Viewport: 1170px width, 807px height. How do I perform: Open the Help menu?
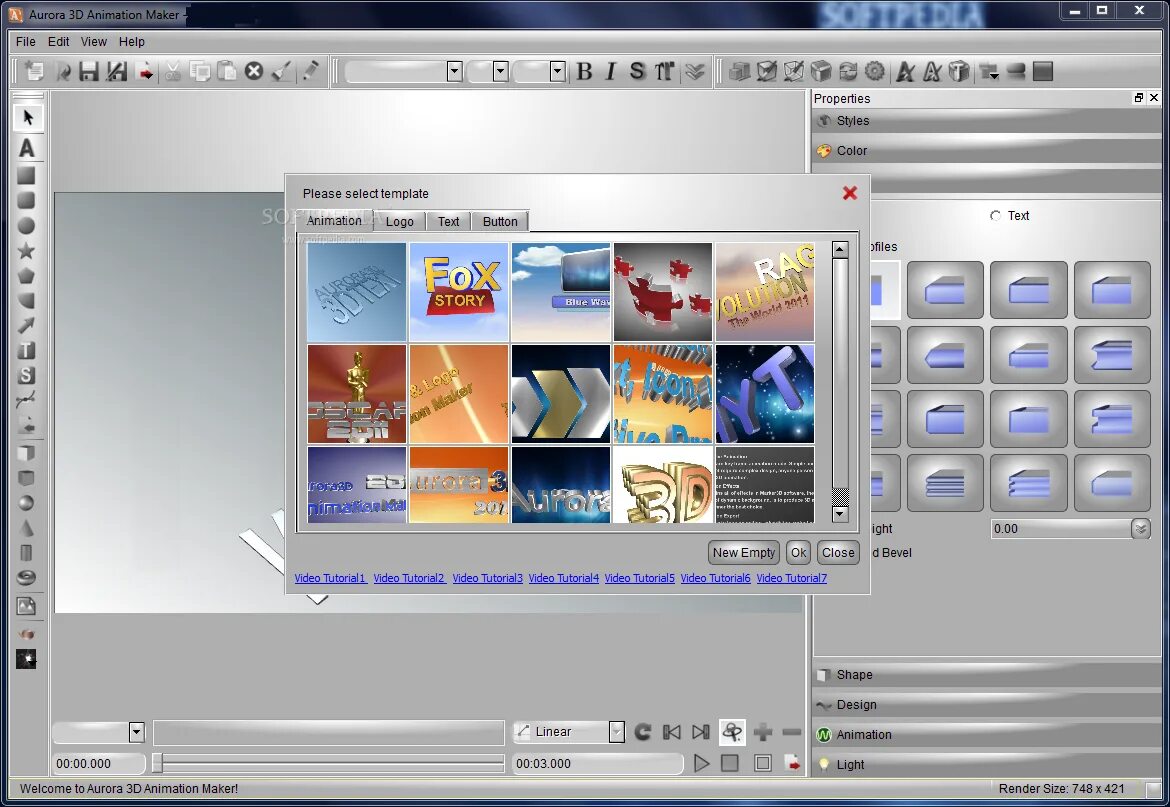(131, 42)
